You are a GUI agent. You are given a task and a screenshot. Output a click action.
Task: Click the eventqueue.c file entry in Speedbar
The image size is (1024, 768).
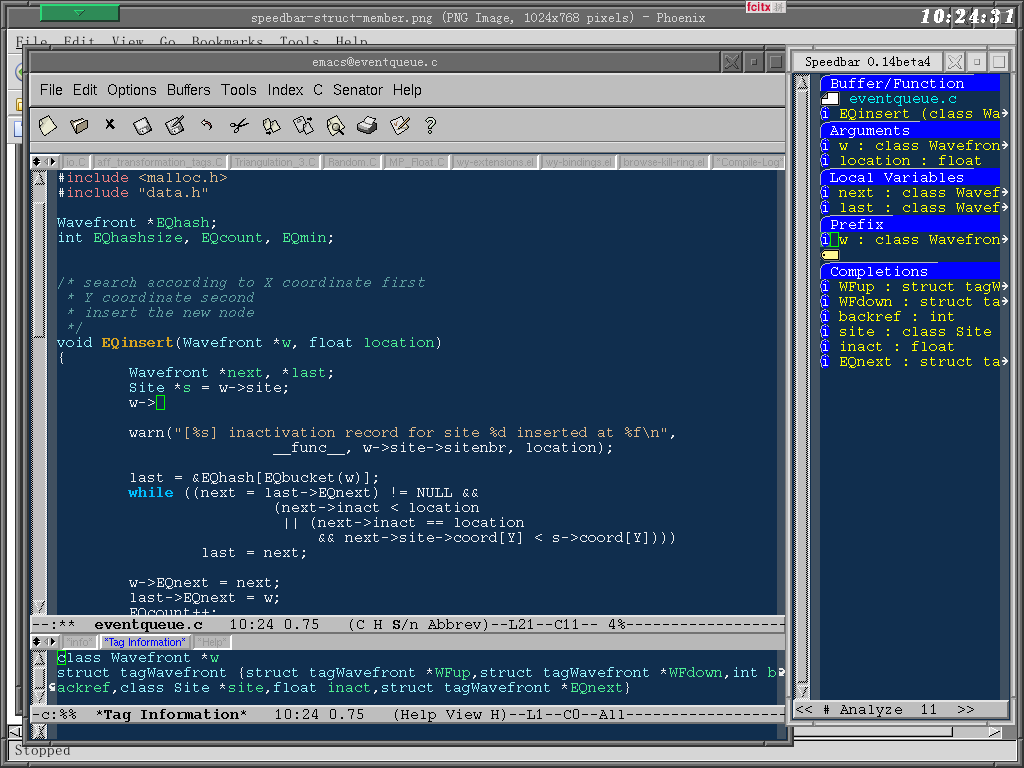[902, 99]
